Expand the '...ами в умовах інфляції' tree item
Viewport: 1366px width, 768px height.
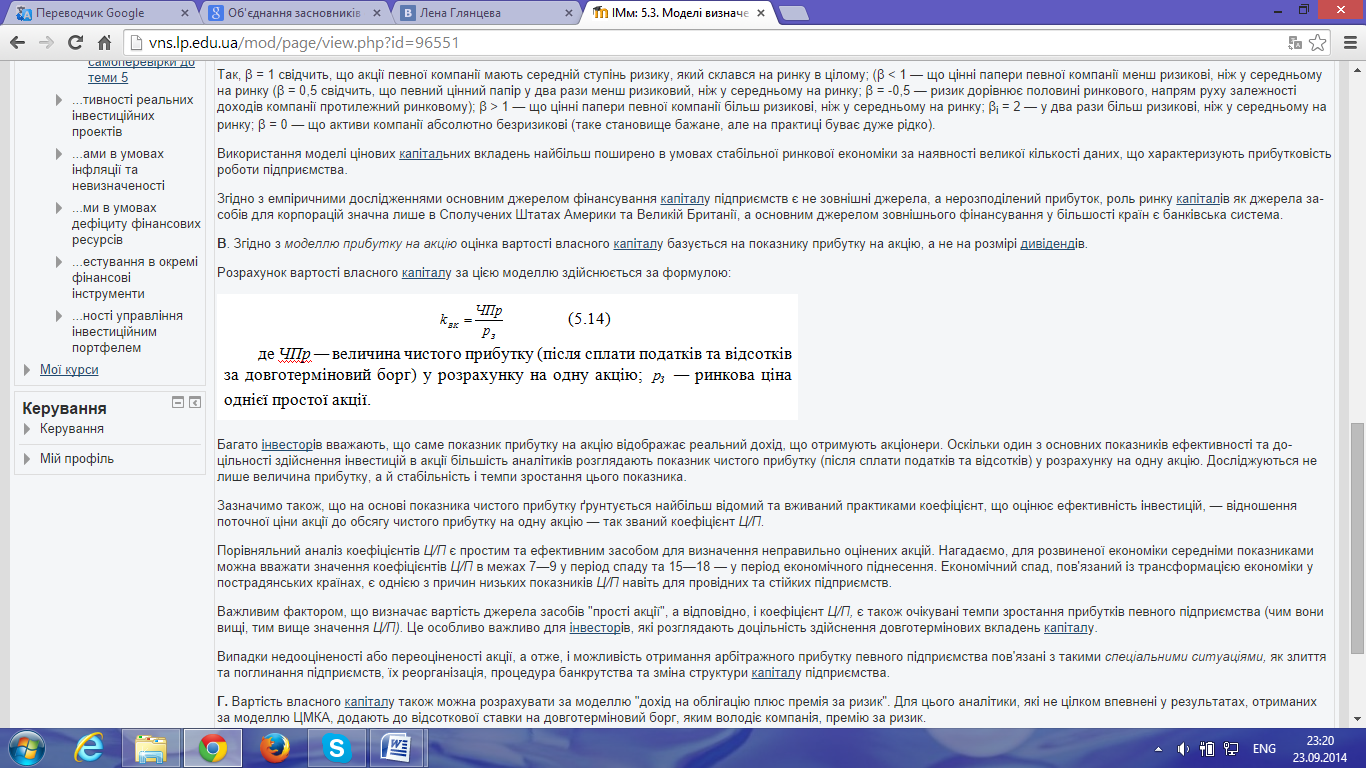click(x=61, y=154)
